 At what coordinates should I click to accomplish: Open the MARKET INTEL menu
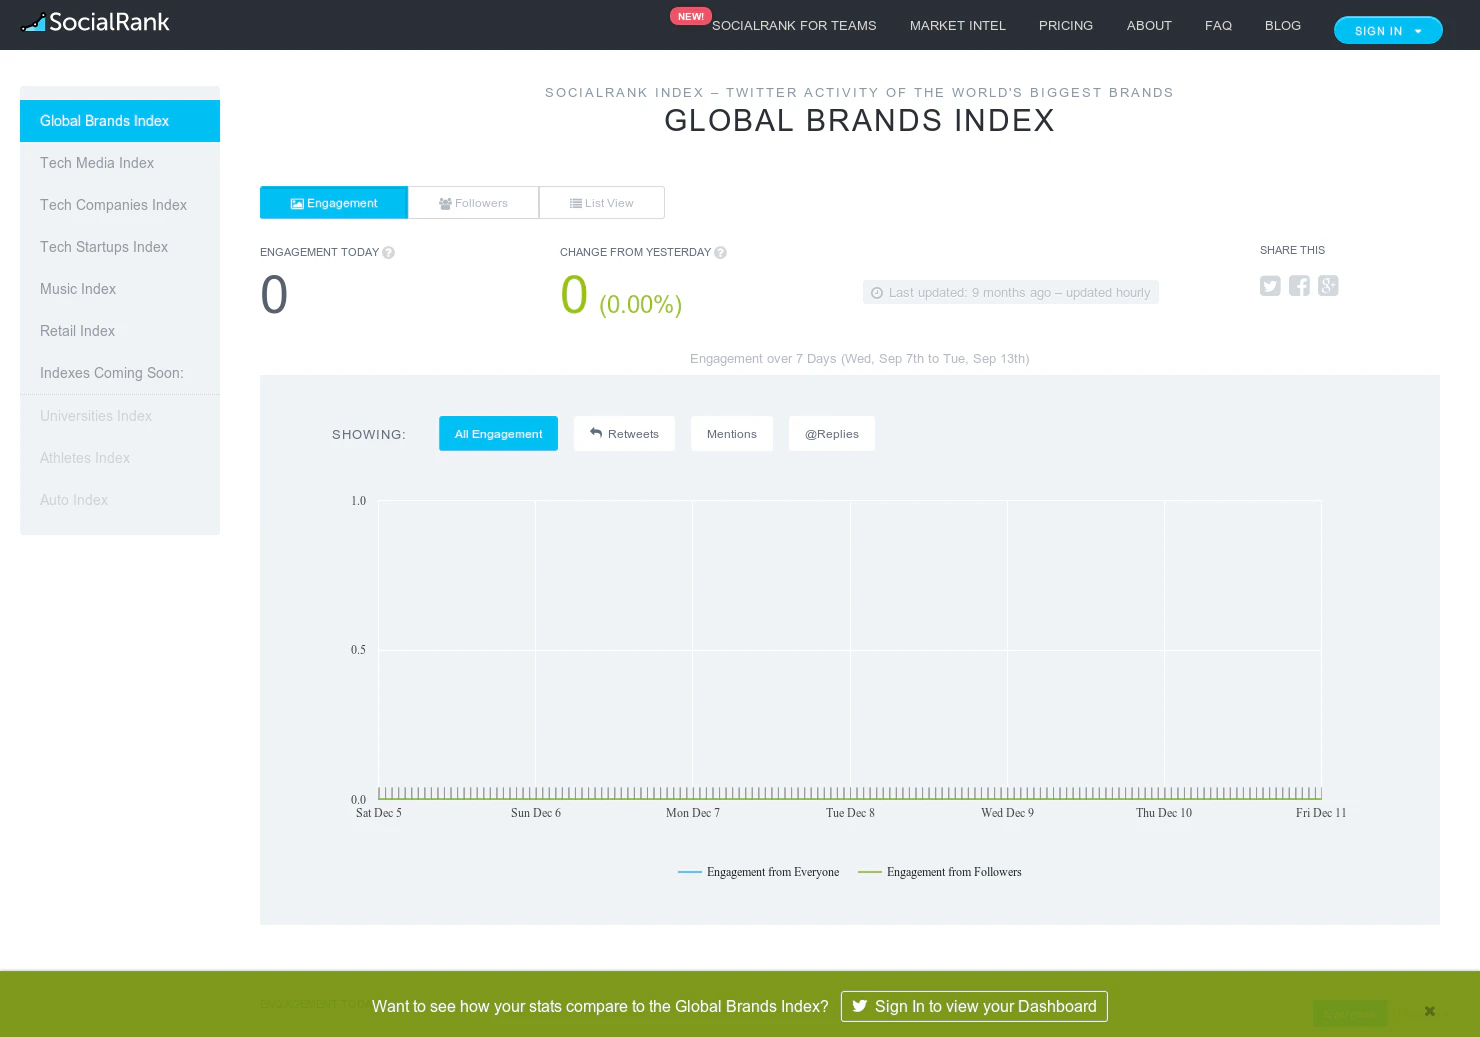[x=956, y=25]
